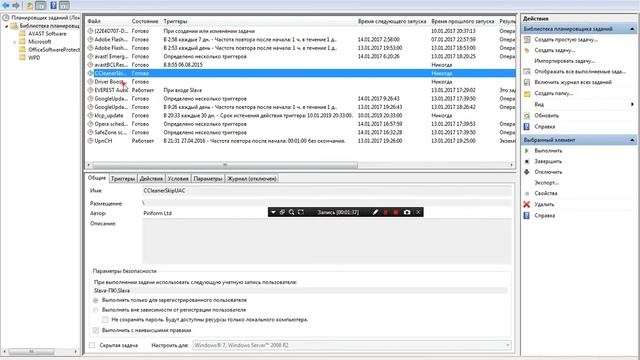Click the clock icon of the UpnCH task
640x360 pixels.
point(91,141)
